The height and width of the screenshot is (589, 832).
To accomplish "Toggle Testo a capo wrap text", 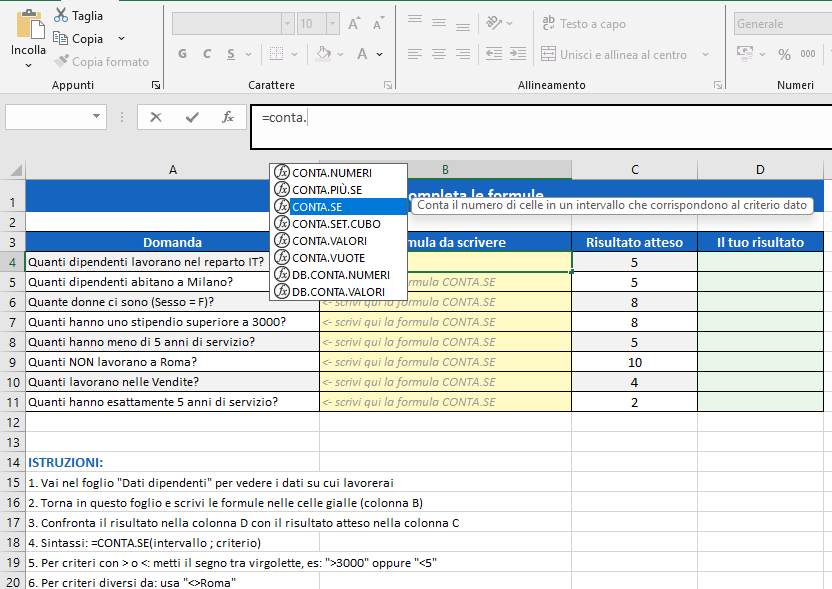I will click(584, 23).
